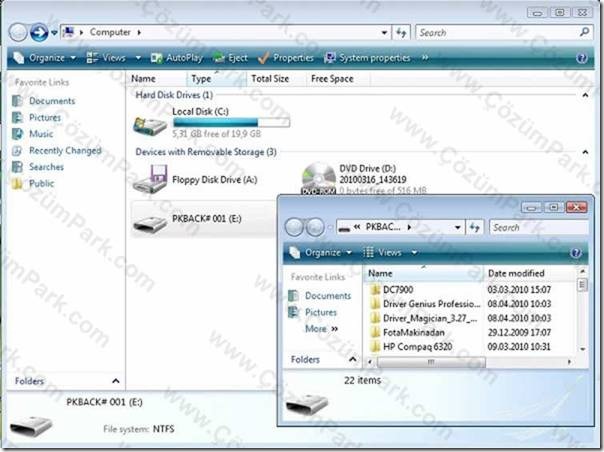Open the Views dropdown arrow in PKBACK window
Viewport: 604px width, 452px height.
[x=414, y=253]
